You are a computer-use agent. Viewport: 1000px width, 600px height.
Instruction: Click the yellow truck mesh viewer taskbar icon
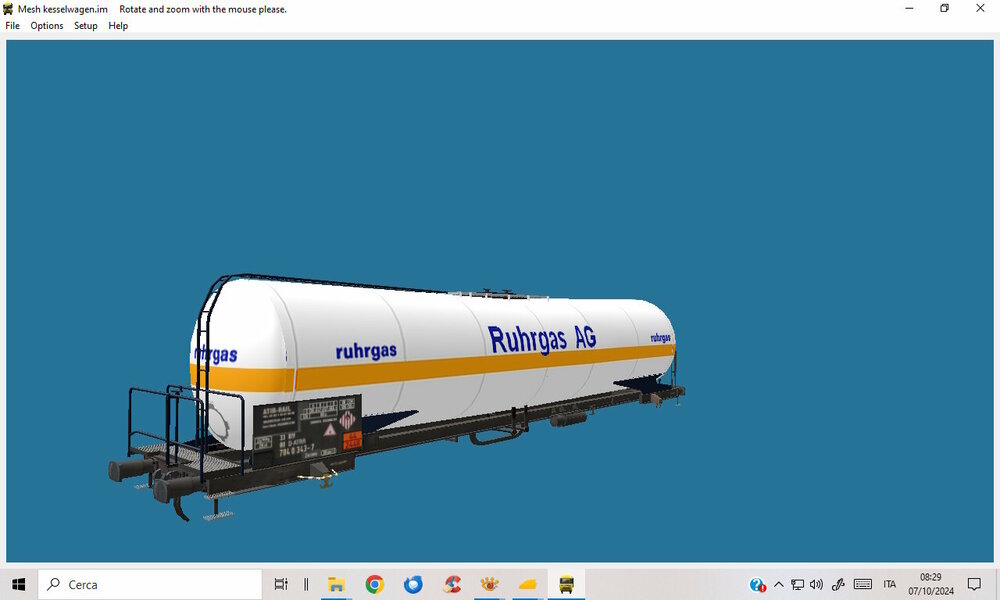(x=566, y=584)
